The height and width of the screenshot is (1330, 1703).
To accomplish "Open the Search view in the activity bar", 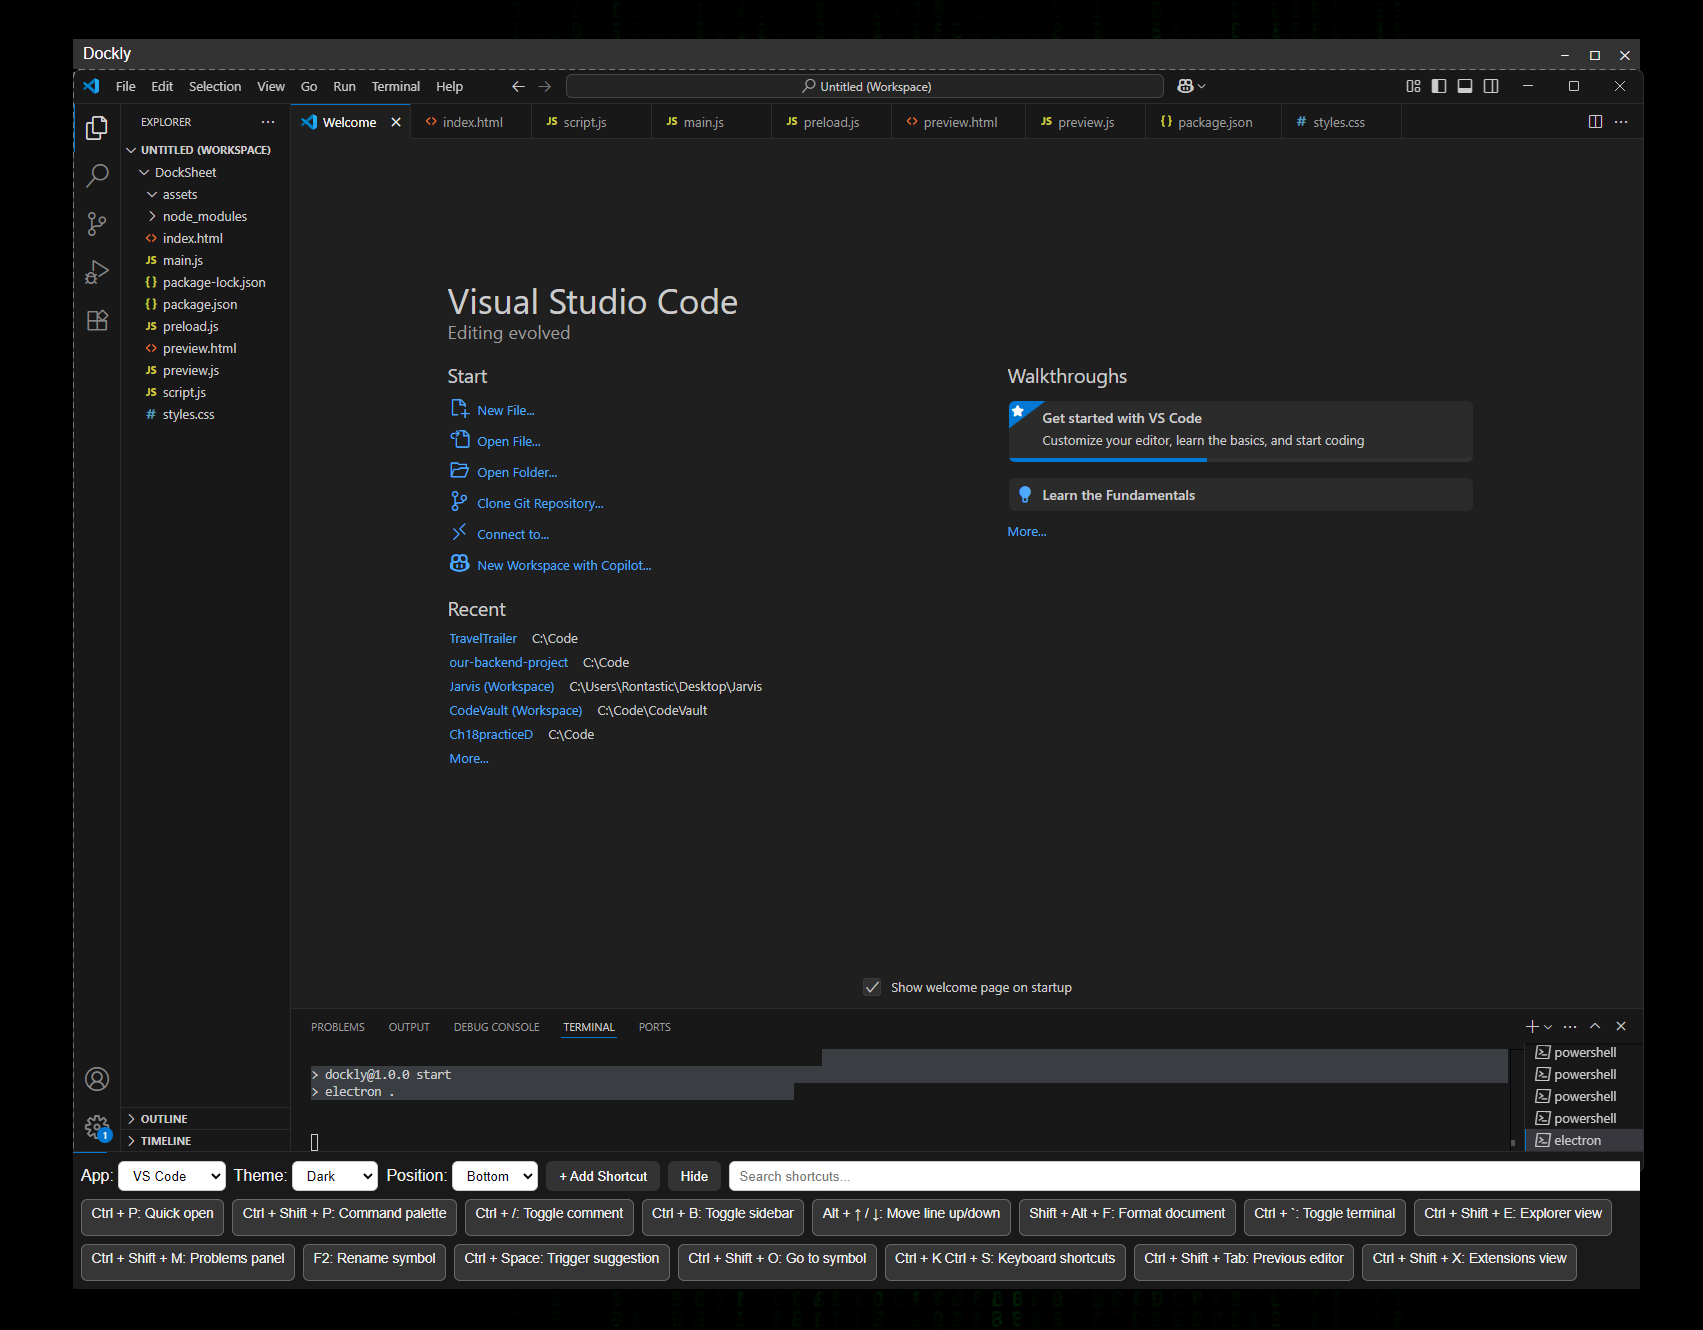I will point(96,175).
